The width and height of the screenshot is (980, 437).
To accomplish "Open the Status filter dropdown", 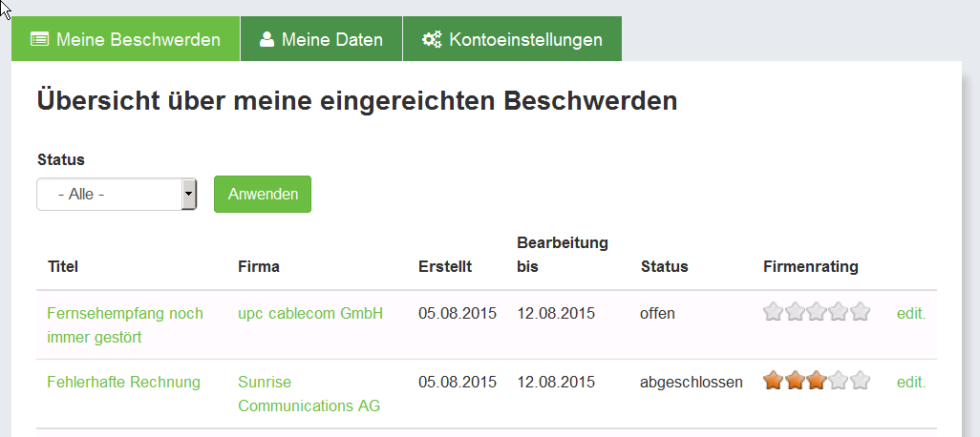I will [x=117, y=194].
